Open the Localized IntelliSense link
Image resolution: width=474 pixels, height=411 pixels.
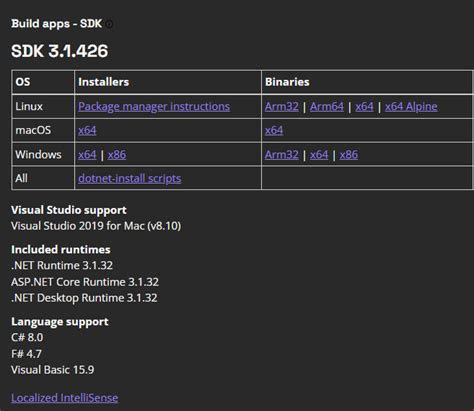(65, 398)
